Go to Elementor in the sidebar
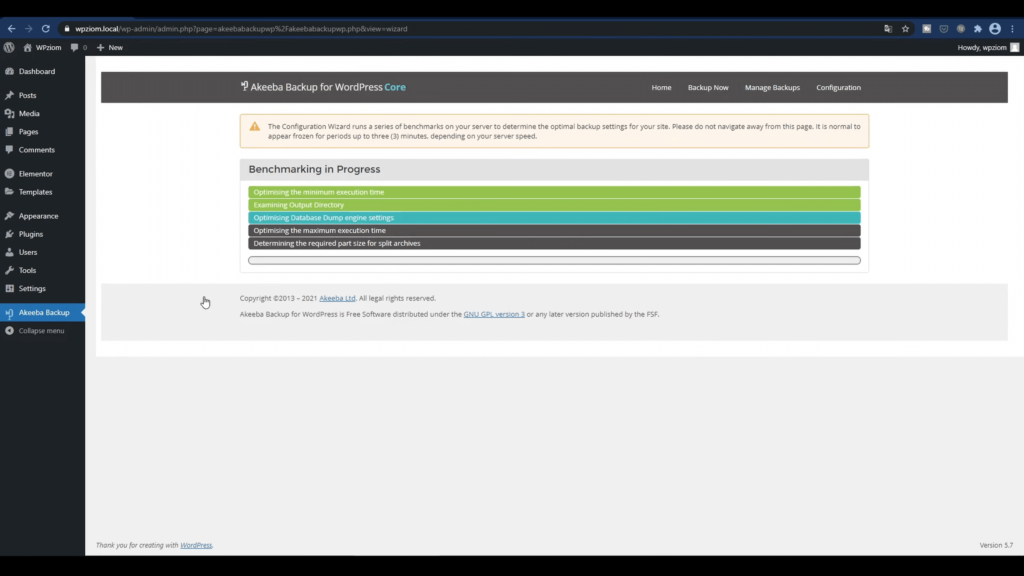 [x=35, y=174]
